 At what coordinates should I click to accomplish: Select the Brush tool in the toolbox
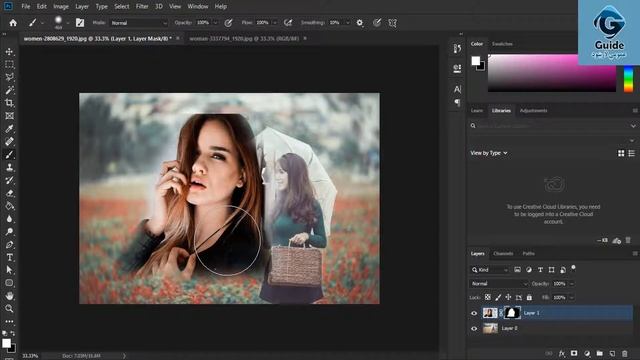(x=9, y=155)
